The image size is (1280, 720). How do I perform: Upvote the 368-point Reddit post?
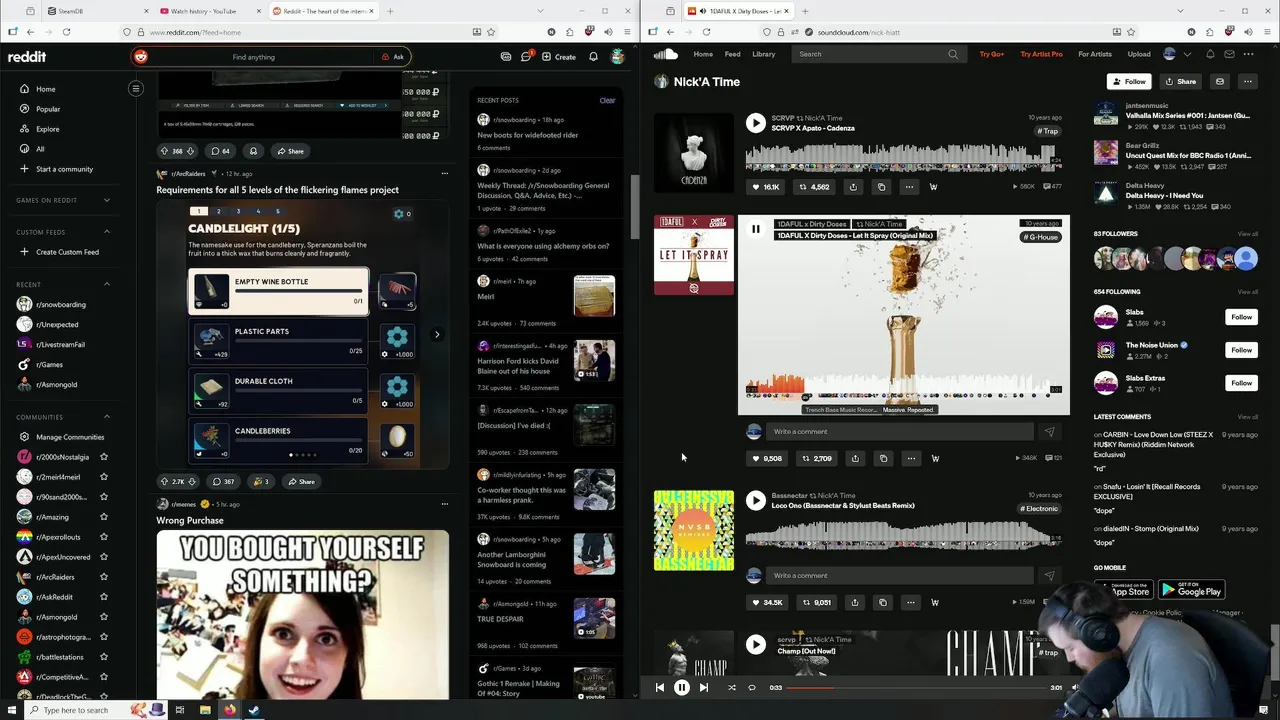[164, 151]
